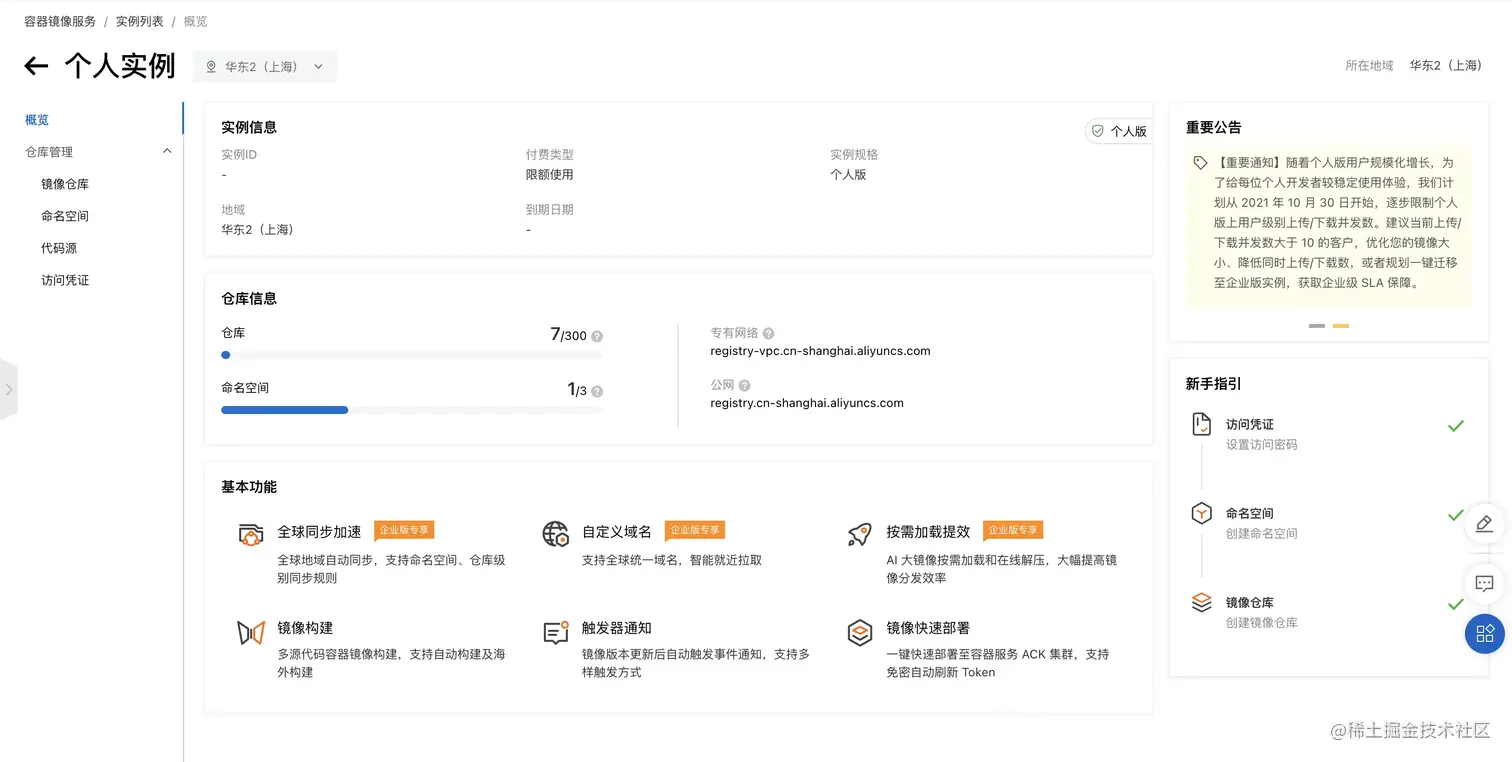
Task: Open the floating chat feedback button
Action: pyautogui.click(x=1485, y=582)
